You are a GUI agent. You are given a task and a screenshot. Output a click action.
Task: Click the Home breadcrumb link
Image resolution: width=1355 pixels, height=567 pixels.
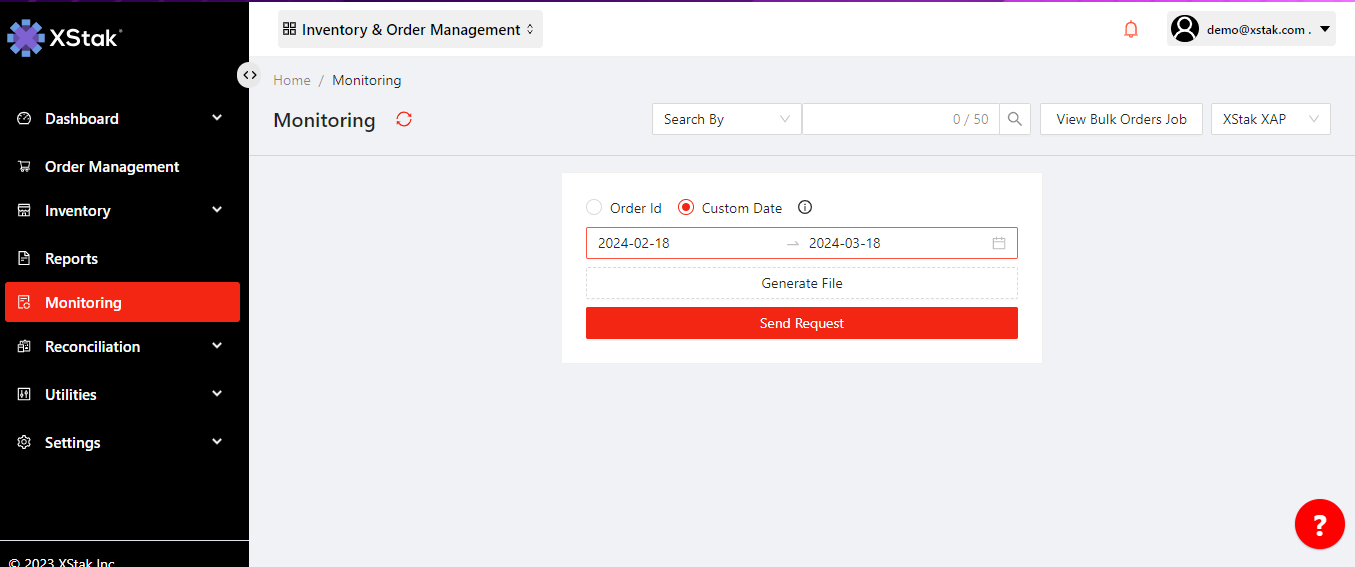(292, 80)
